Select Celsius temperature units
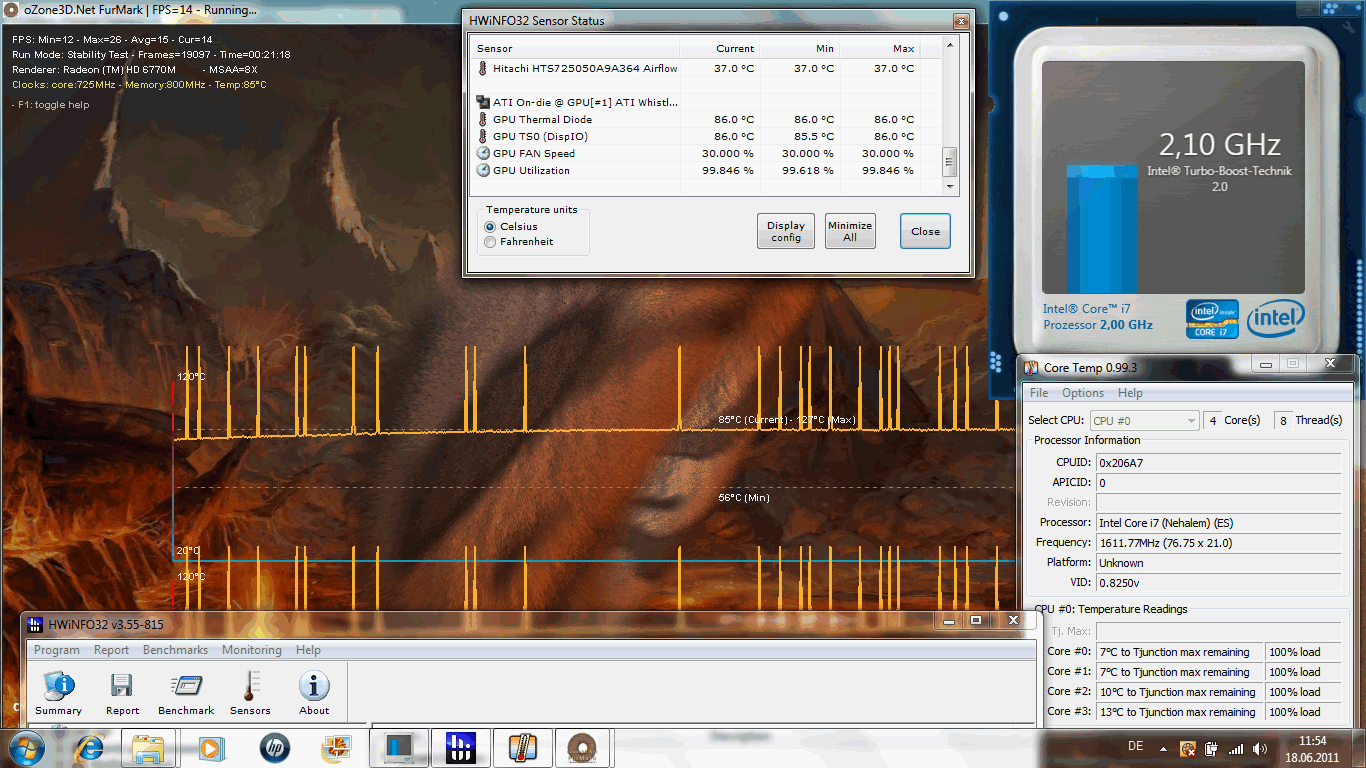 coord(490,227)
